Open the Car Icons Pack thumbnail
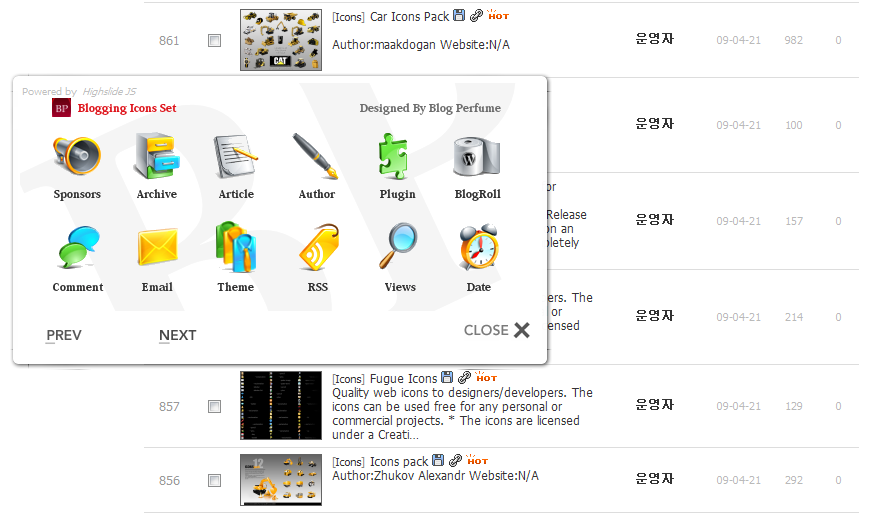 [281, 40]
